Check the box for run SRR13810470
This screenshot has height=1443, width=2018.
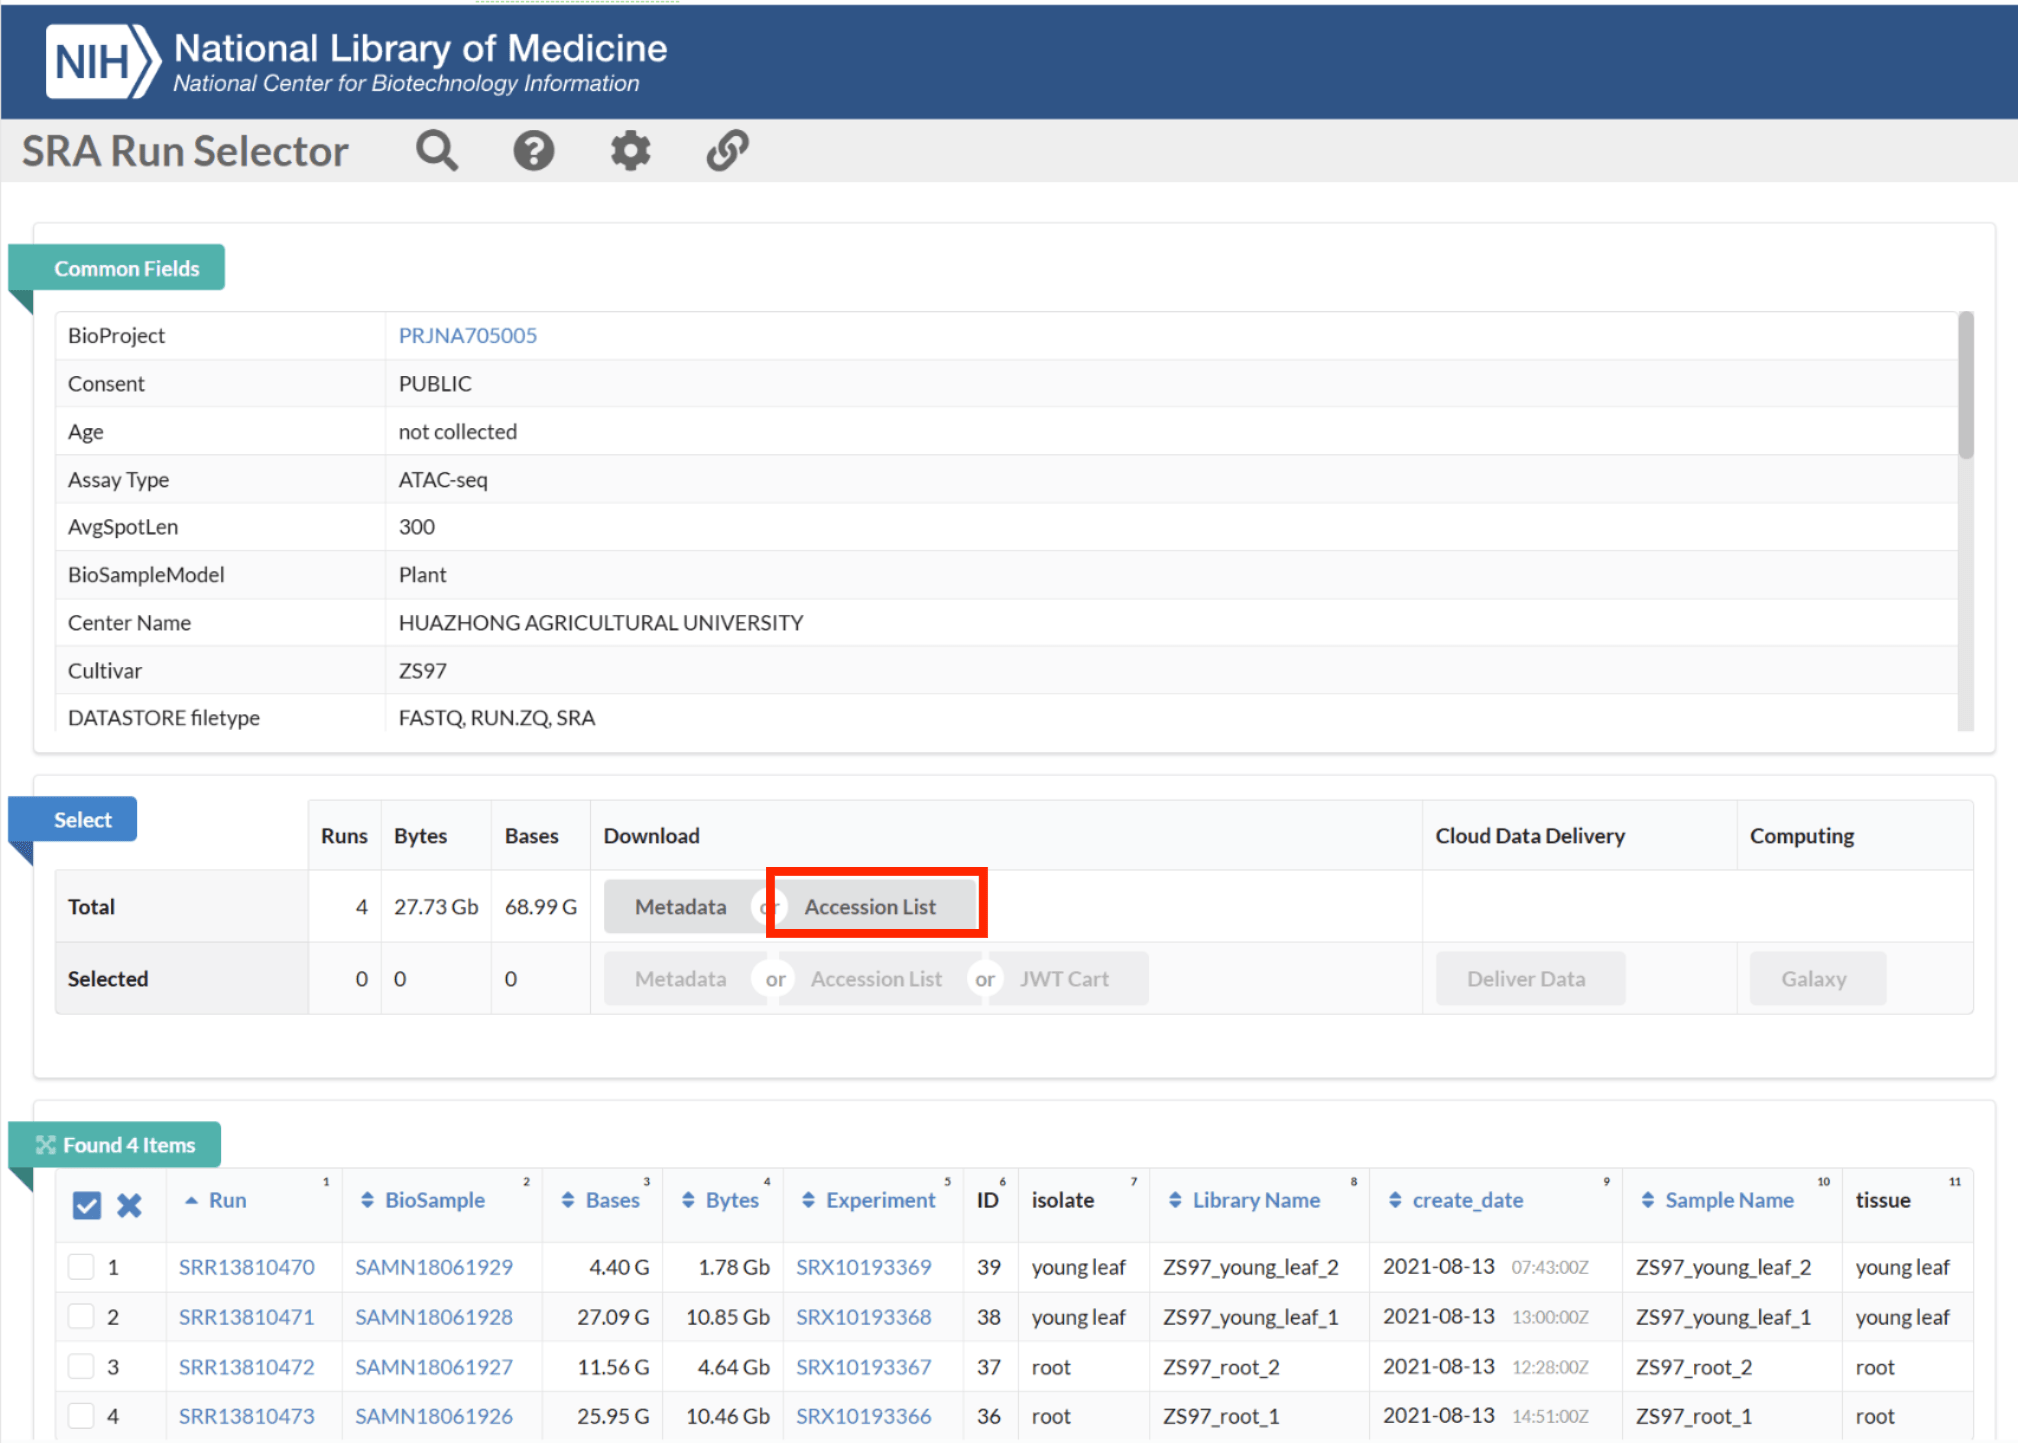point(81,1267)
